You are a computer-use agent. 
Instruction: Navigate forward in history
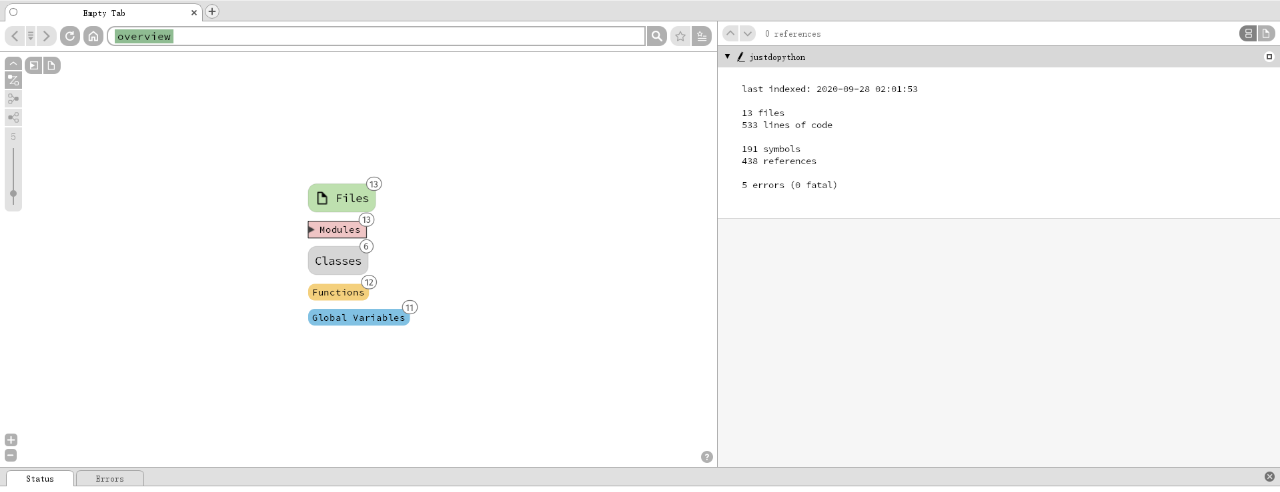coord(47,36)
